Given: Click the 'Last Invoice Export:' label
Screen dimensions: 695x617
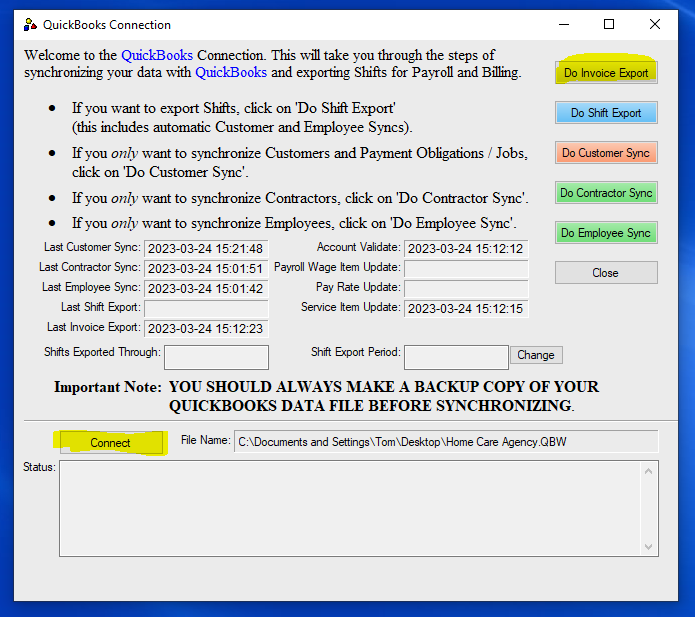Looking at the screenshot, I should coord(94,327).
